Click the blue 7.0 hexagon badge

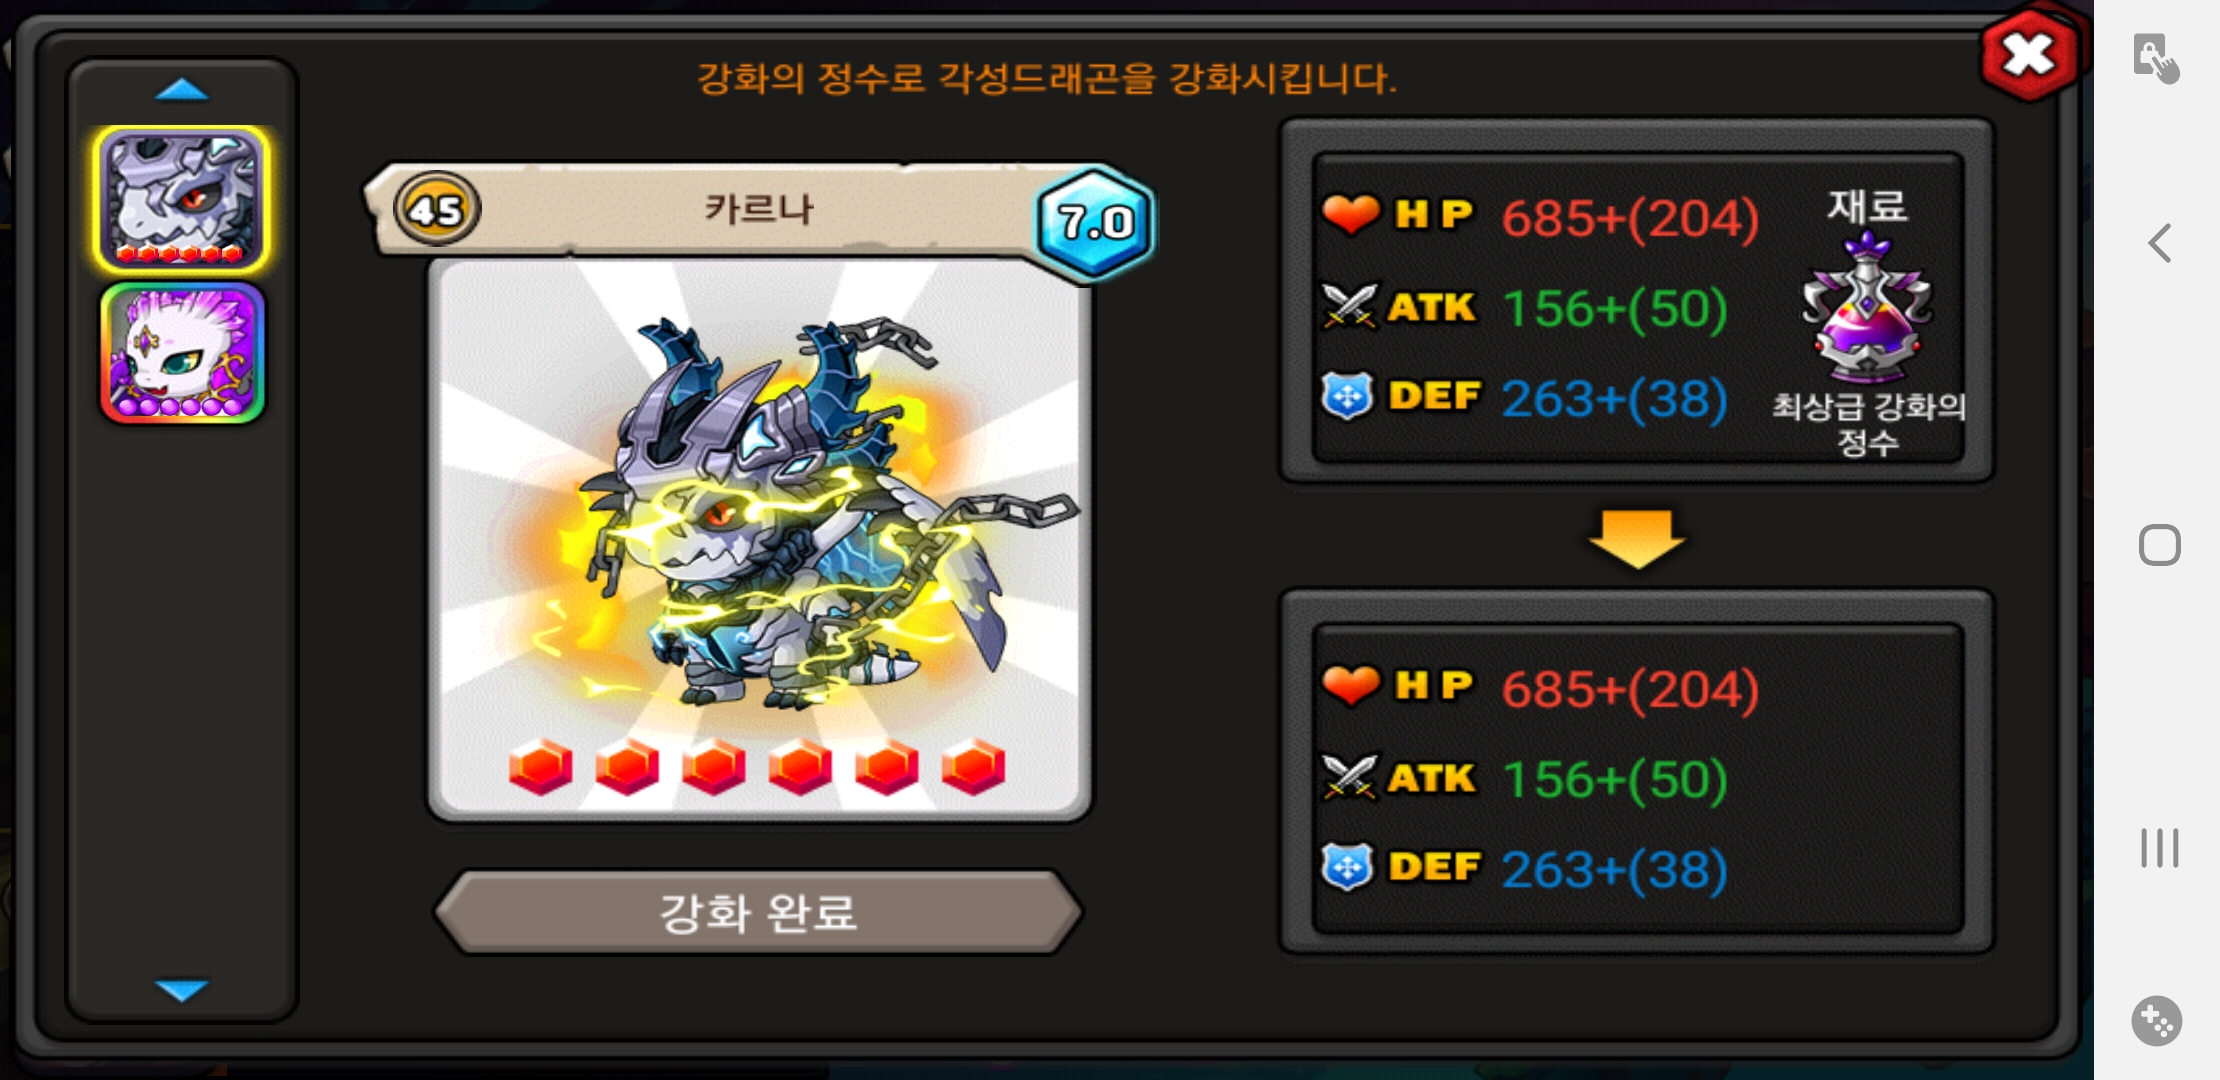[x=1096, y=222]
